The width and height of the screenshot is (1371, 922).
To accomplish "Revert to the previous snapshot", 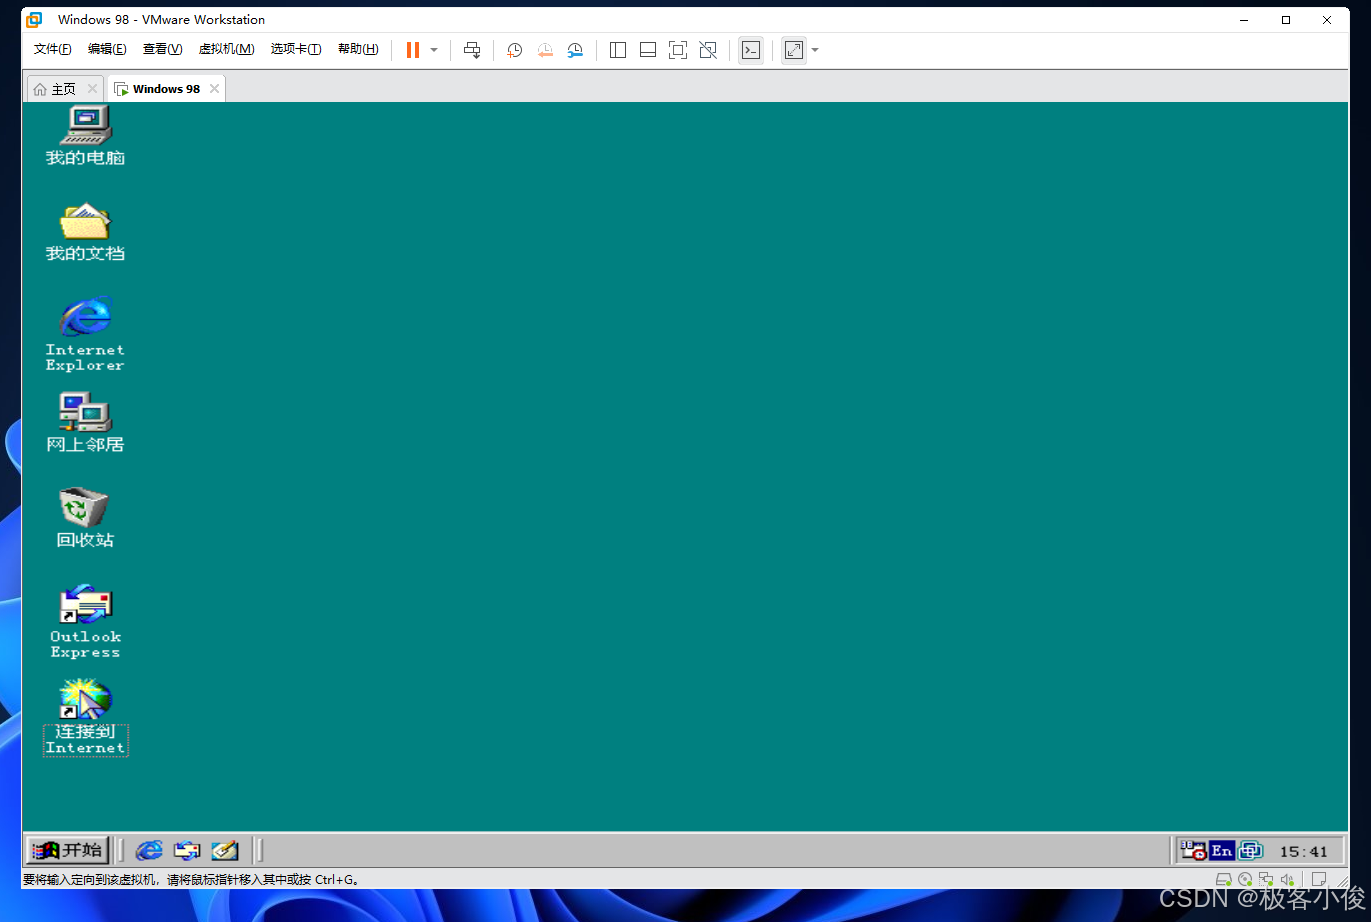I will tap(545, 50).
